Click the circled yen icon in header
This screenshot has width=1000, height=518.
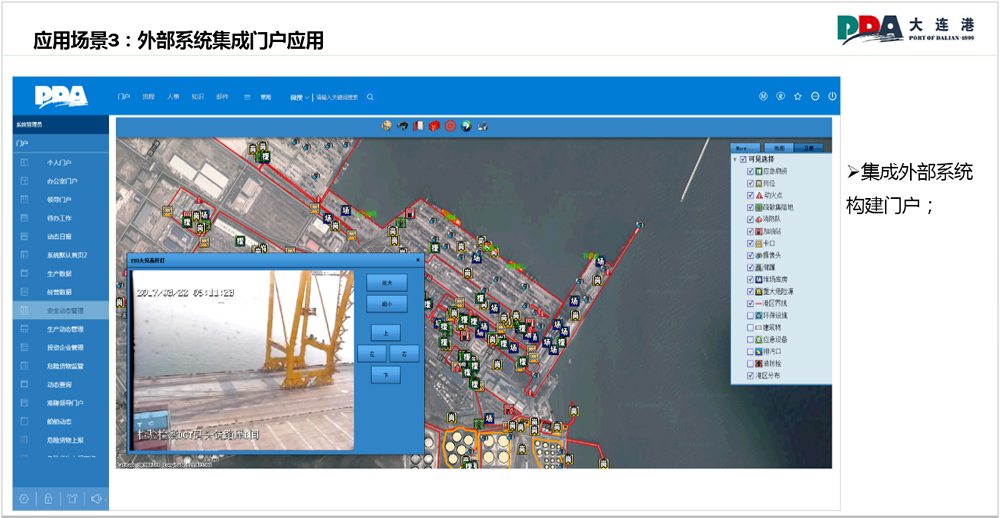click(x=780, y=96)
